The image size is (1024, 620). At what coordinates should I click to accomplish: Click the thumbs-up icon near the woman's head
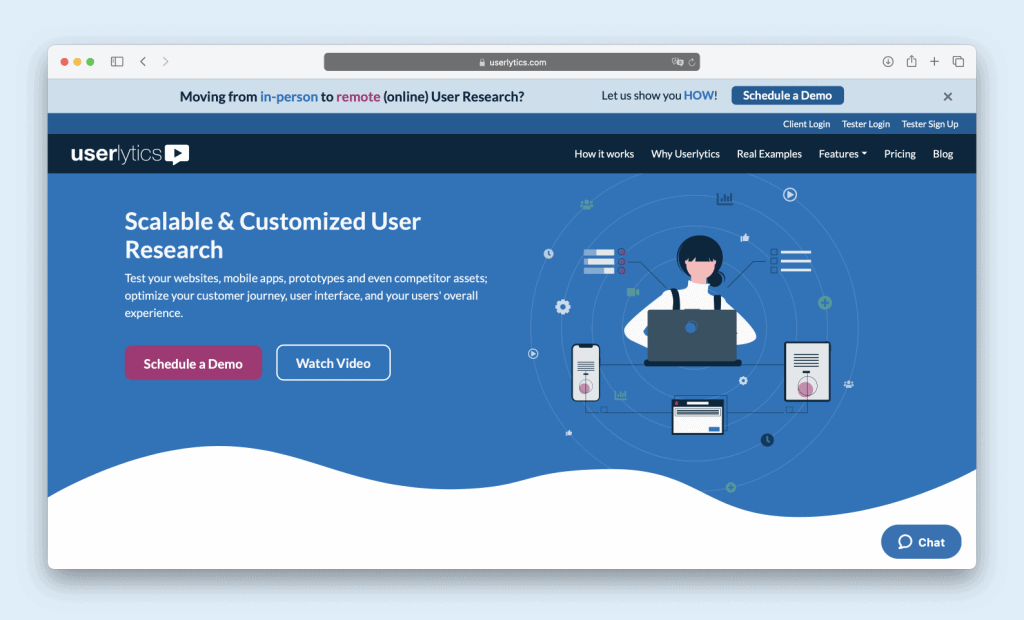coord(744,238)
